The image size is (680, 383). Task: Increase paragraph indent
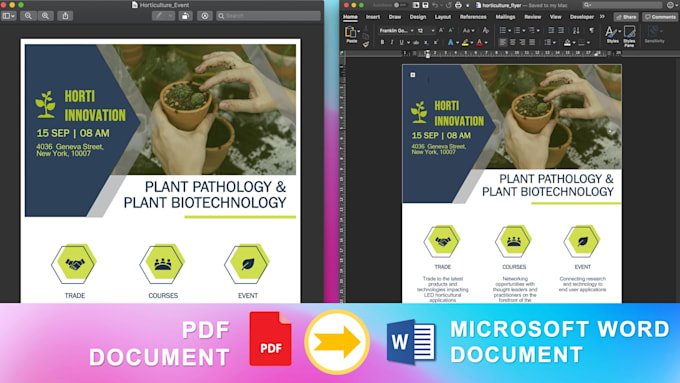coord(561,30)
